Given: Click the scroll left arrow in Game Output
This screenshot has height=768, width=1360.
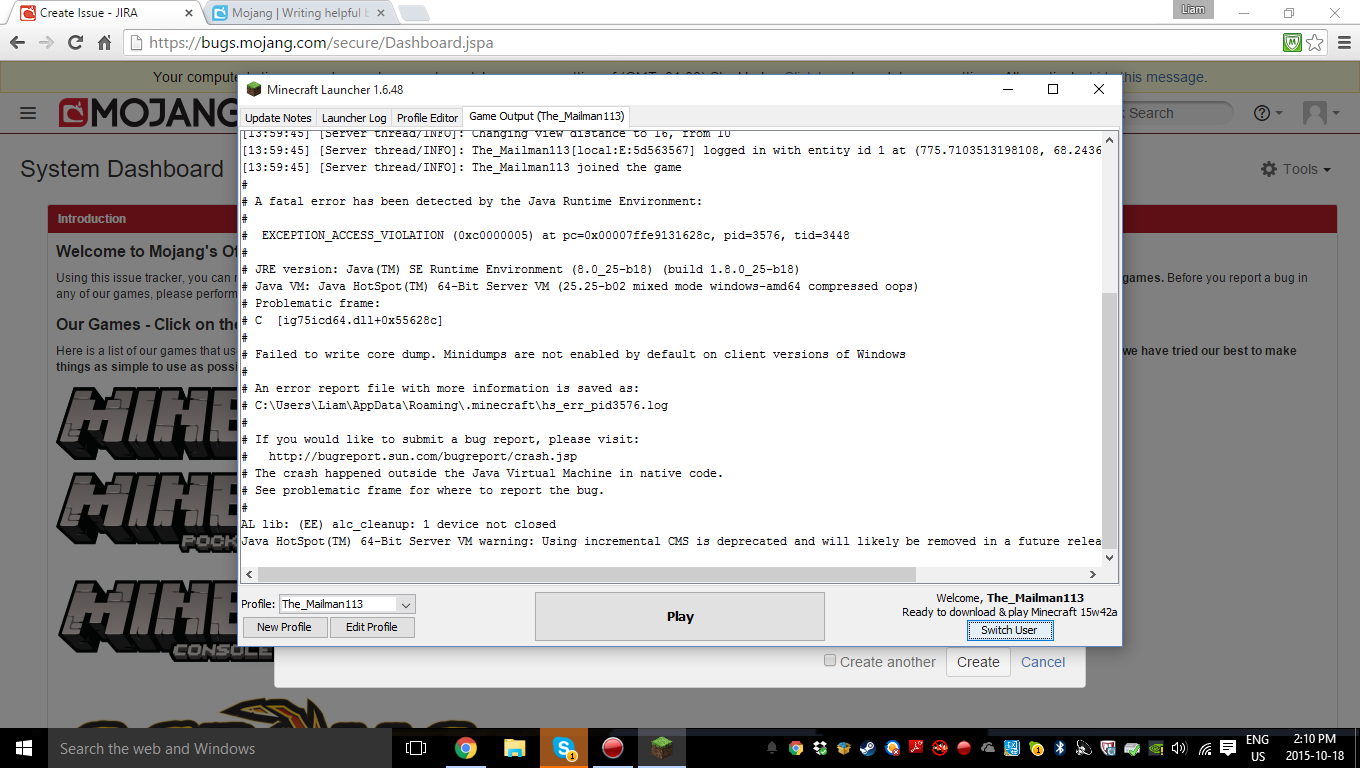Looking at the screenshot, I should [248, 574].
